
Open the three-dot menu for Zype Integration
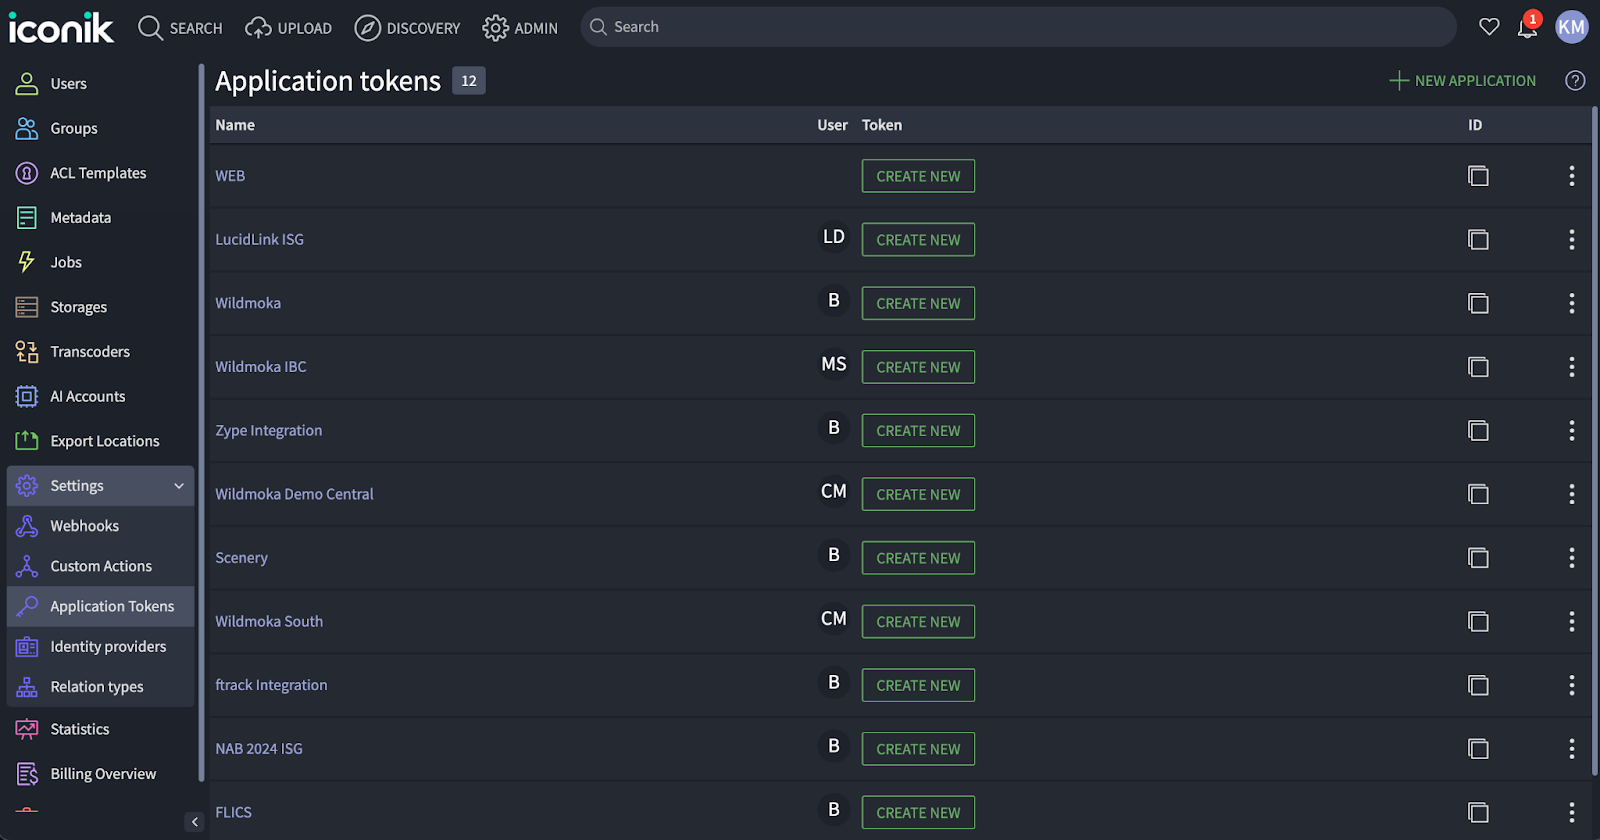[1572, 431]
